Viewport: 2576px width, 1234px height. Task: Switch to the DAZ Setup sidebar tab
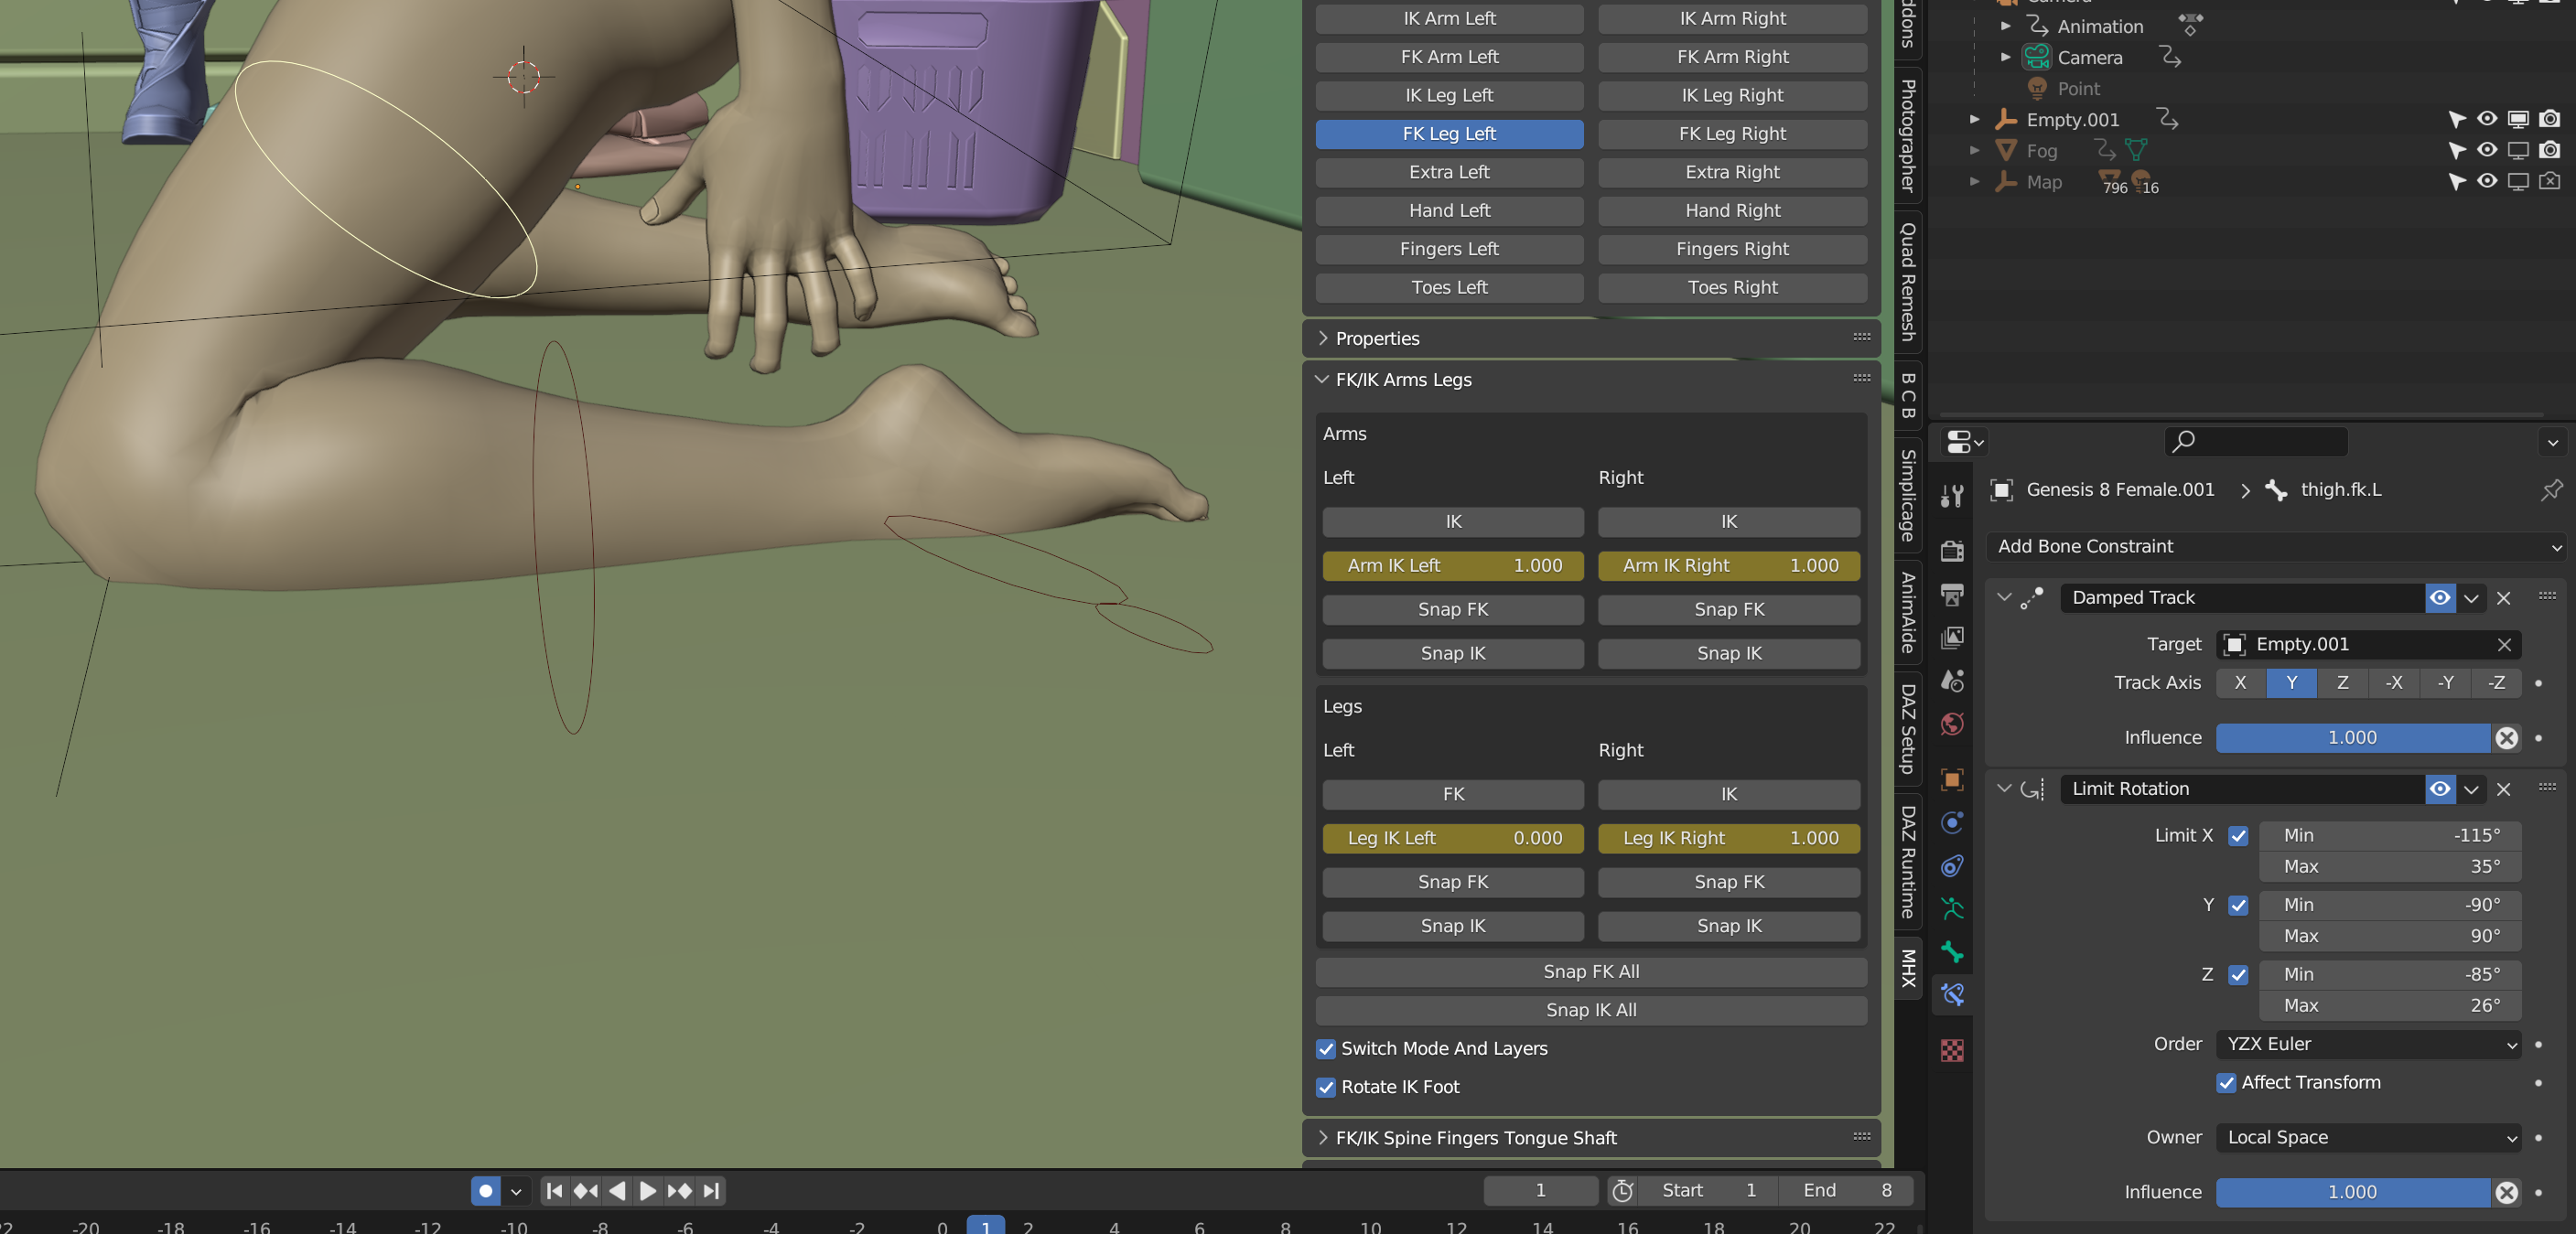tap(1908, 729)
